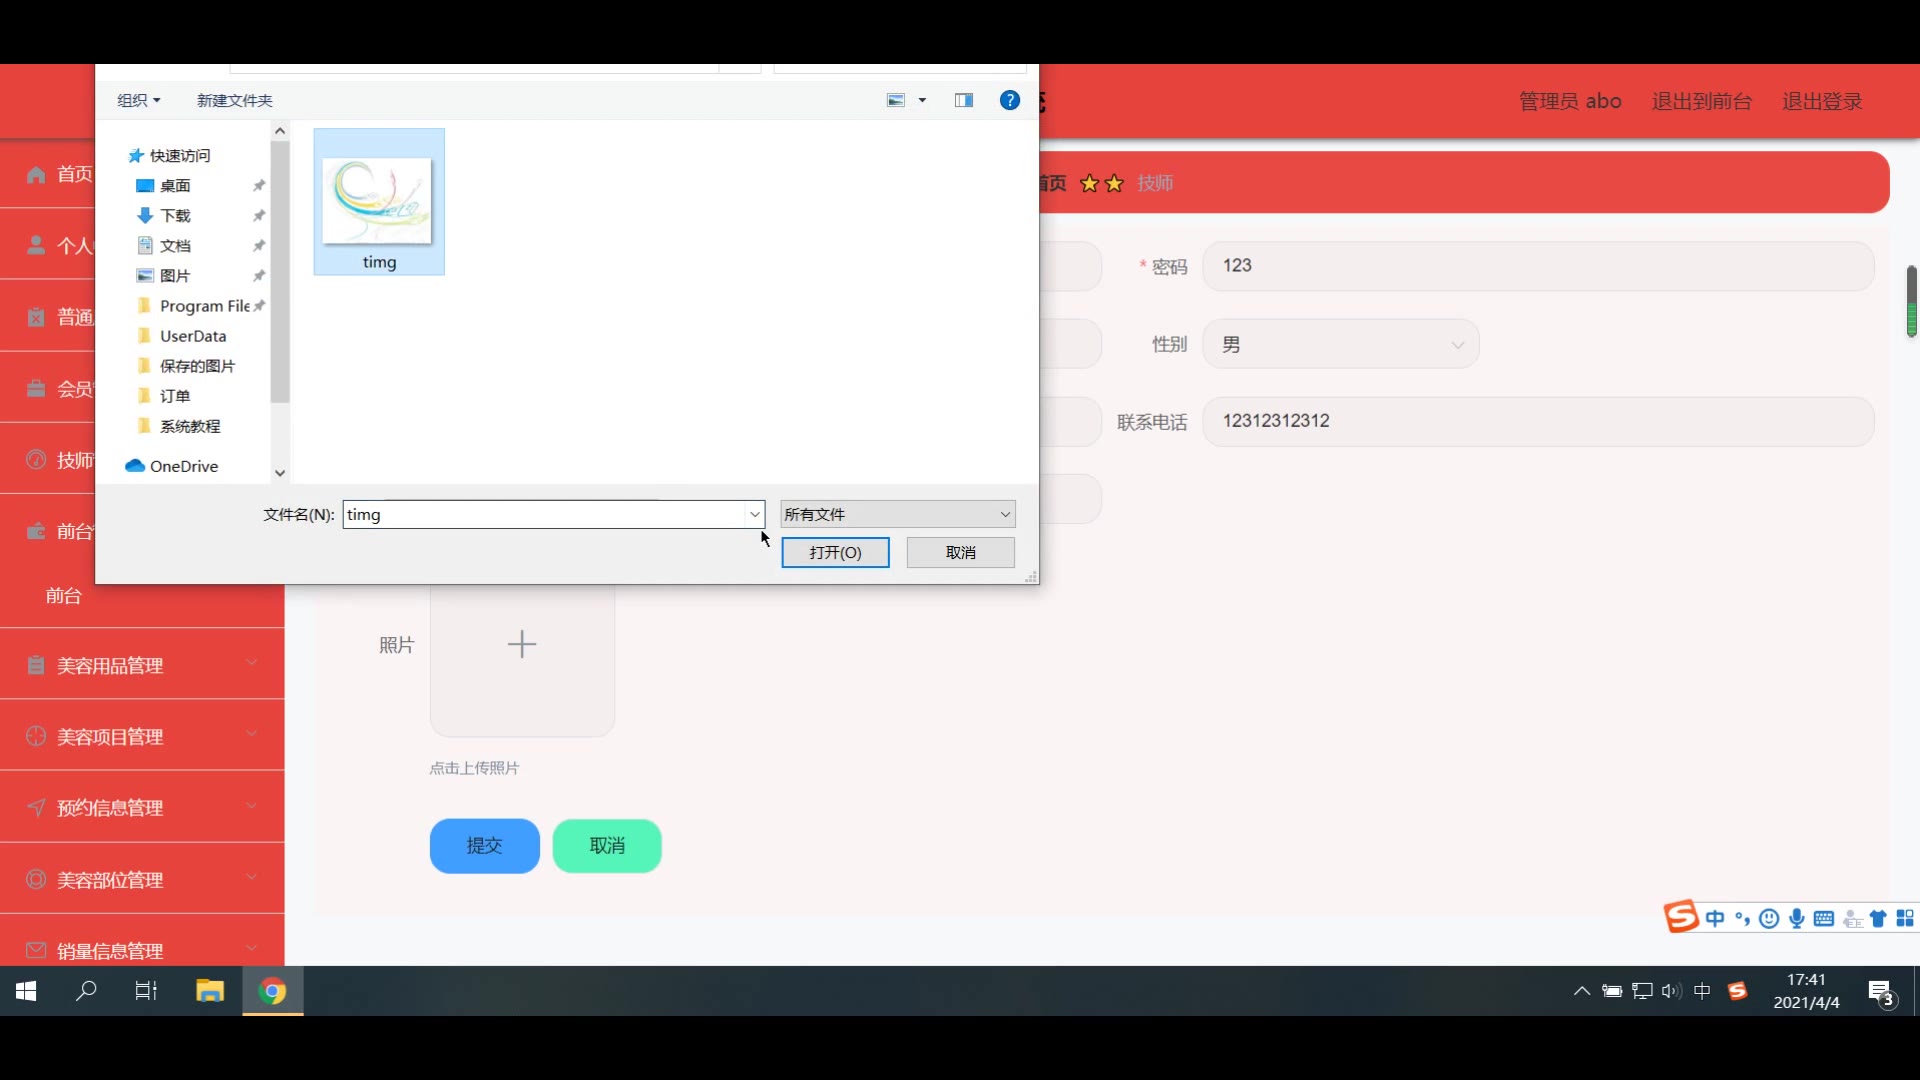Click the Sogou input method S logo
The image size is (1920, 1080).
coord(1681,916)
